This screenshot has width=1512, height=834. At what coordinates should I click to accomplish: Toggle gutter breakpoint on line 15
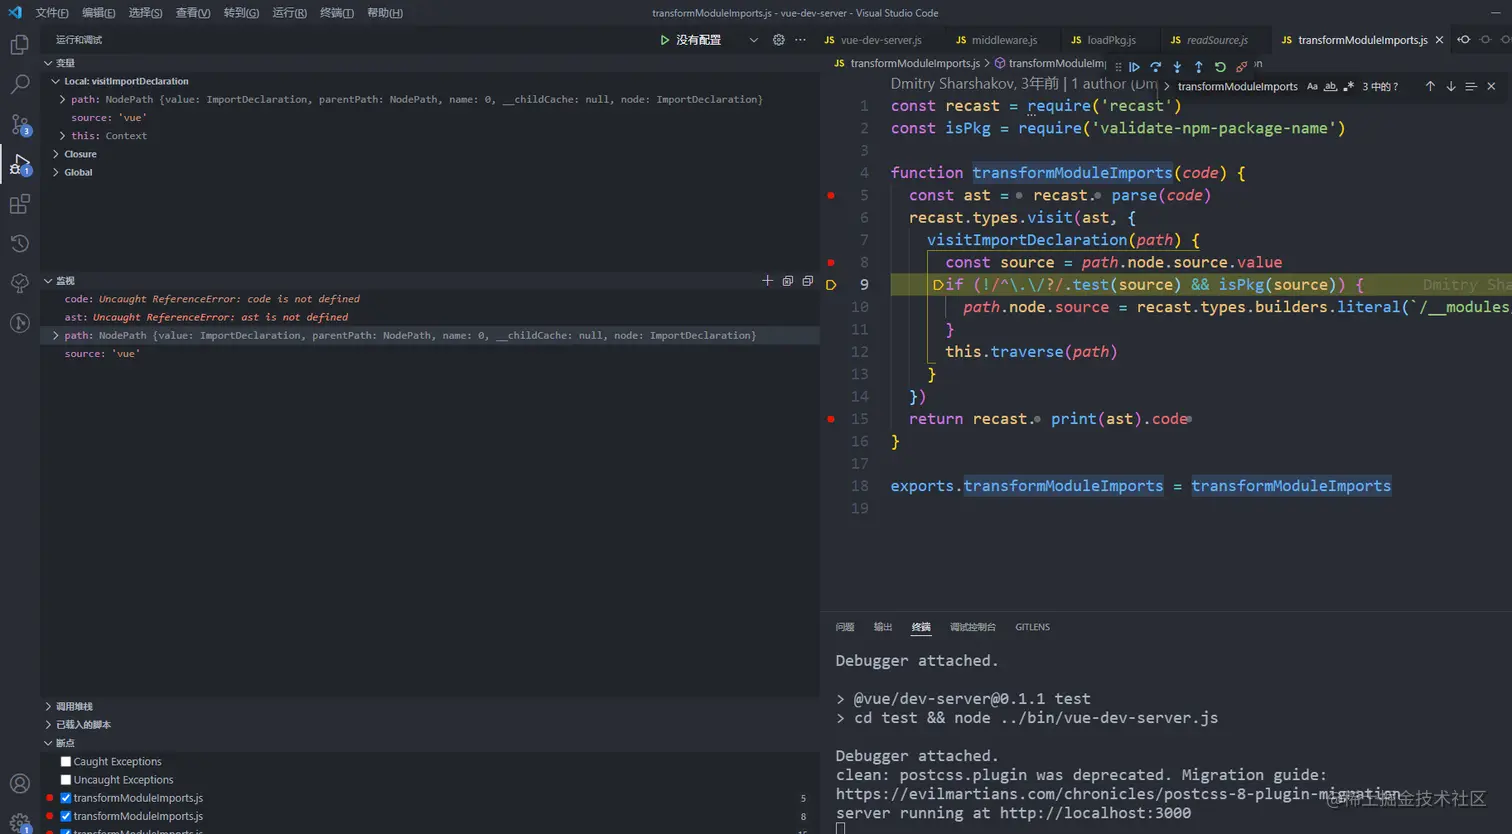[x=831, y=419]
